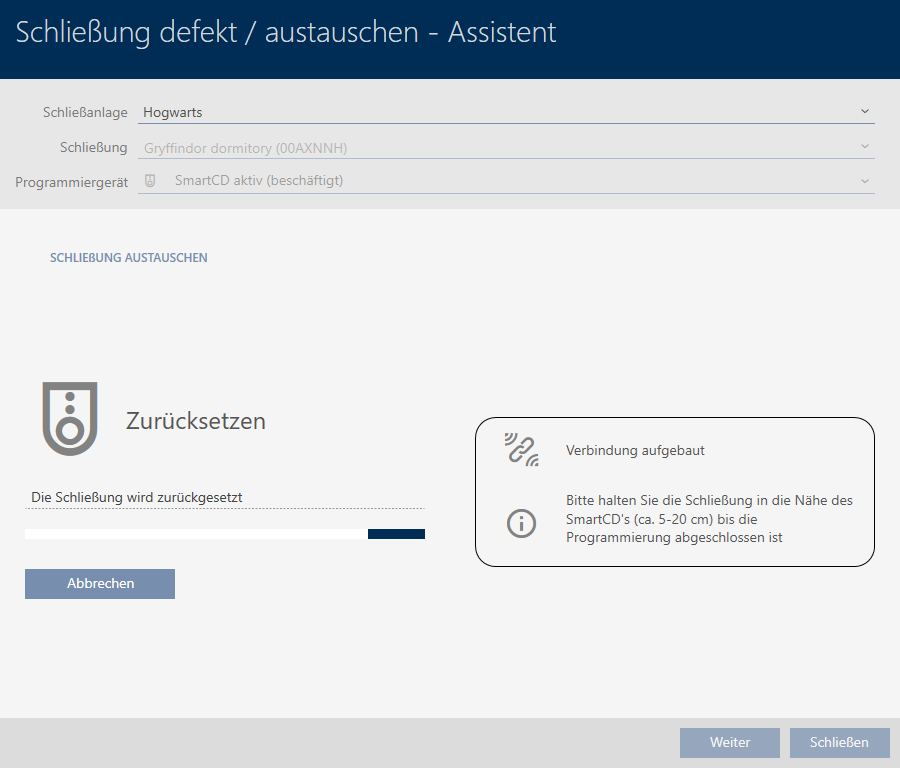Click the SmartCD proximity hint text

(x=709, y=519)
